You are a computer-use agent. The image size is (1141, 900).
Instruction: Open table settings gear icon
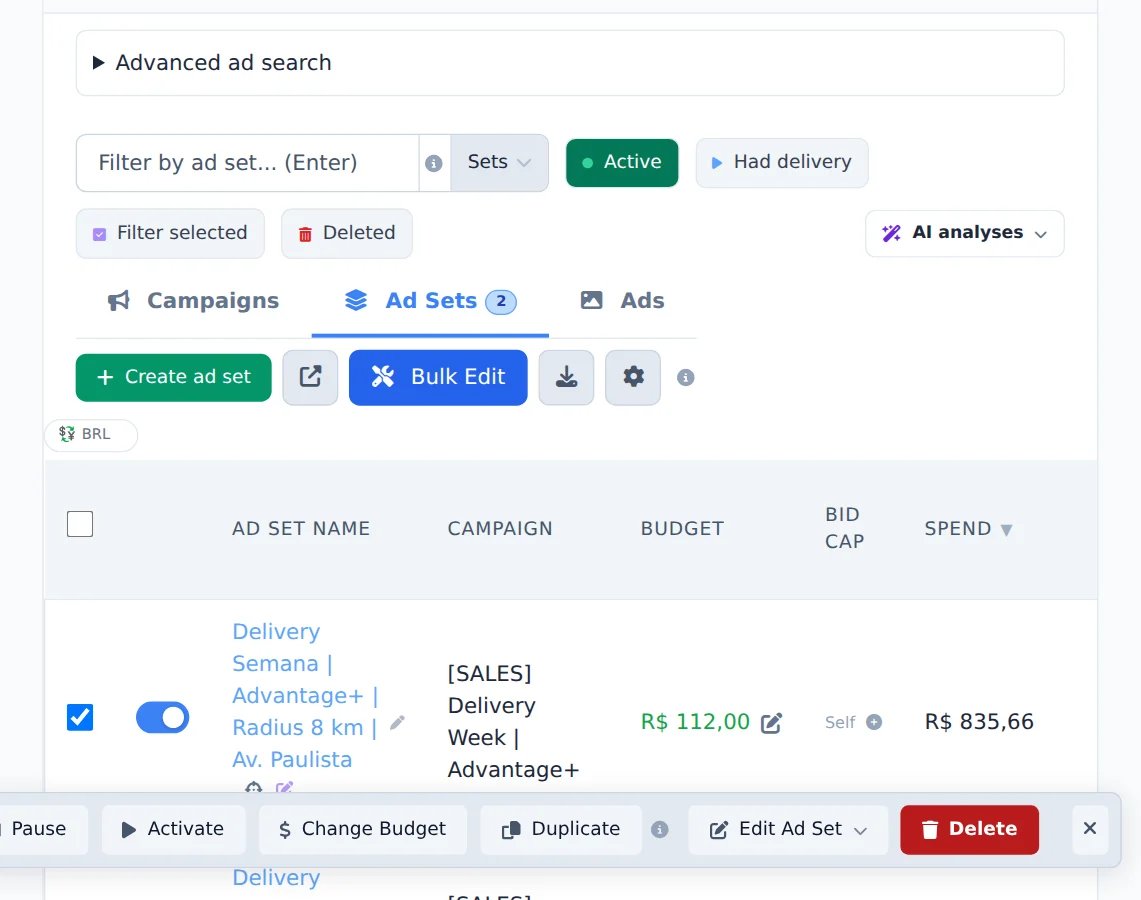(633, 377)
